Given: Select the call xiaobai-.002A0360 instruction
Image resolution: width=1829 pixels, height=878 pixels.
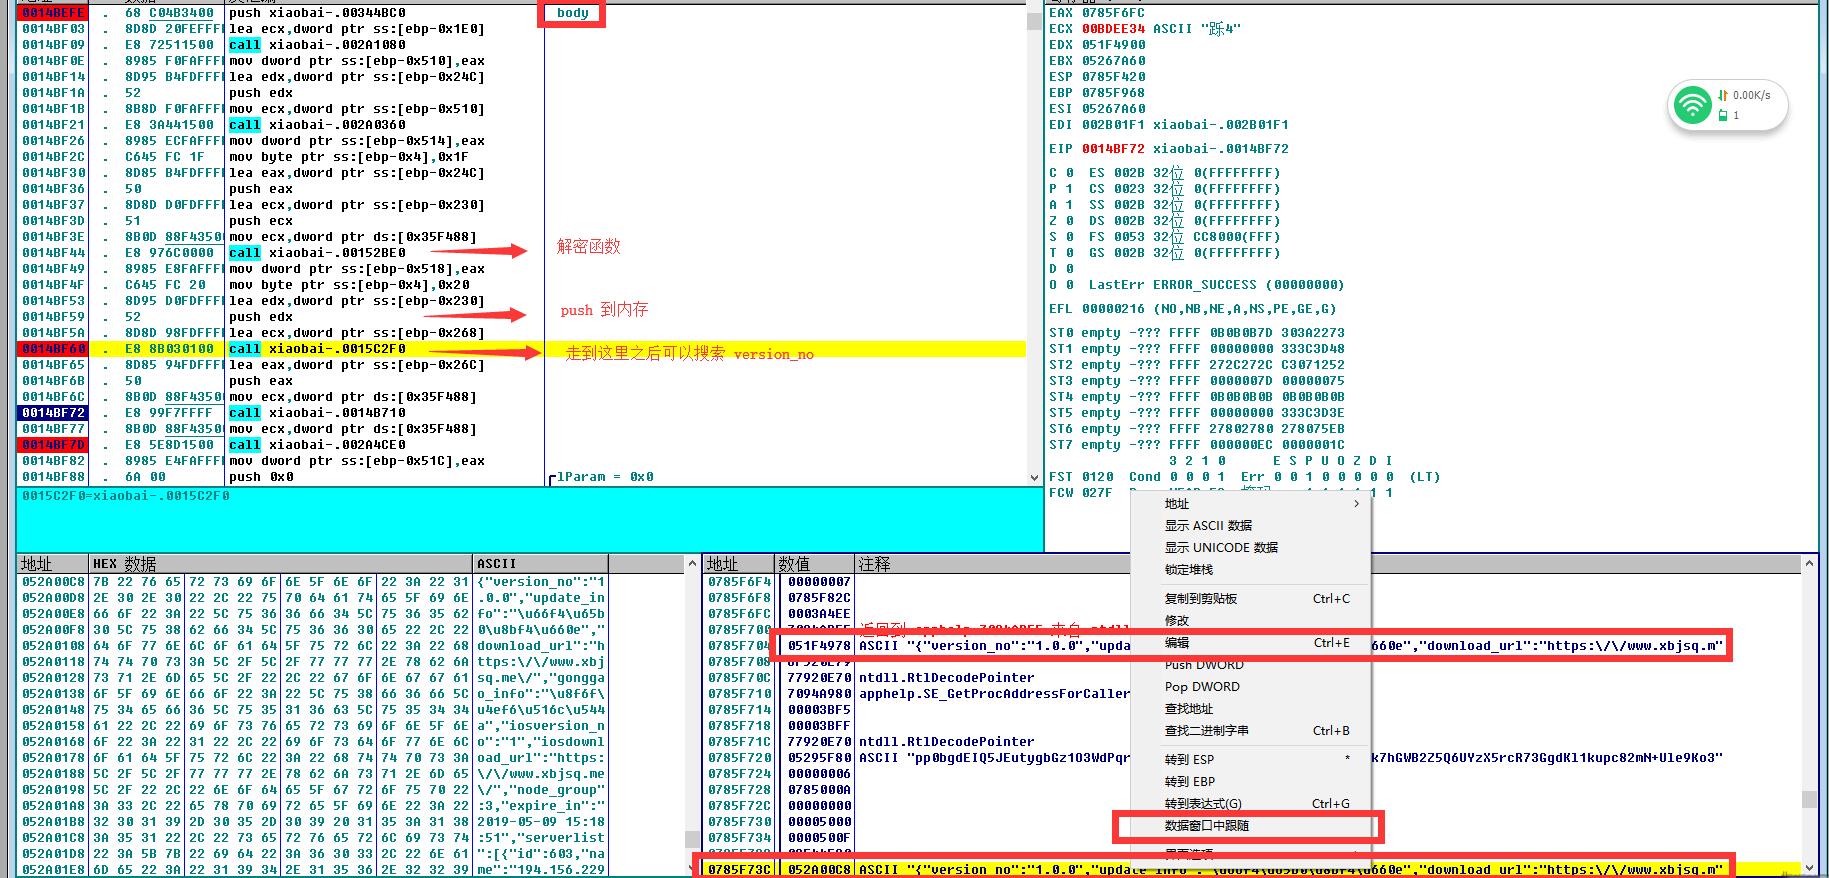Looking at the screenshot, I should tap(317, 125).
